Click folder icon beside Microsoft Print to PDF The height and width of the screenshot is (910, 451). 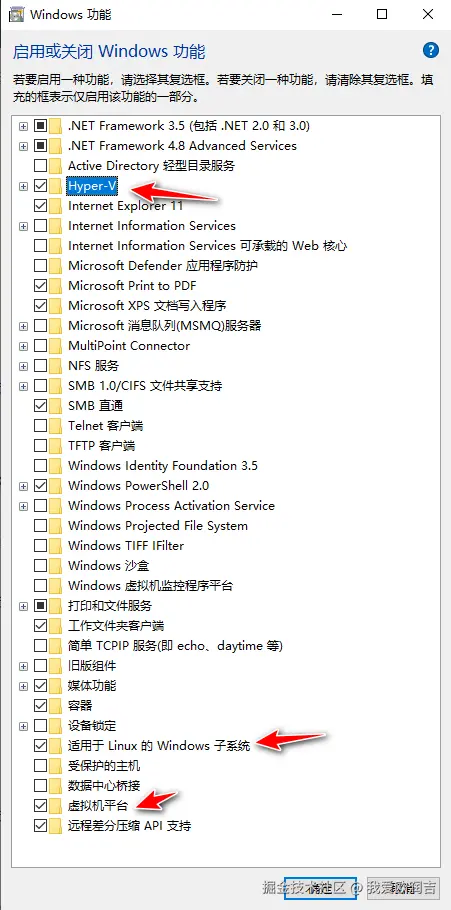pos(55,286)
